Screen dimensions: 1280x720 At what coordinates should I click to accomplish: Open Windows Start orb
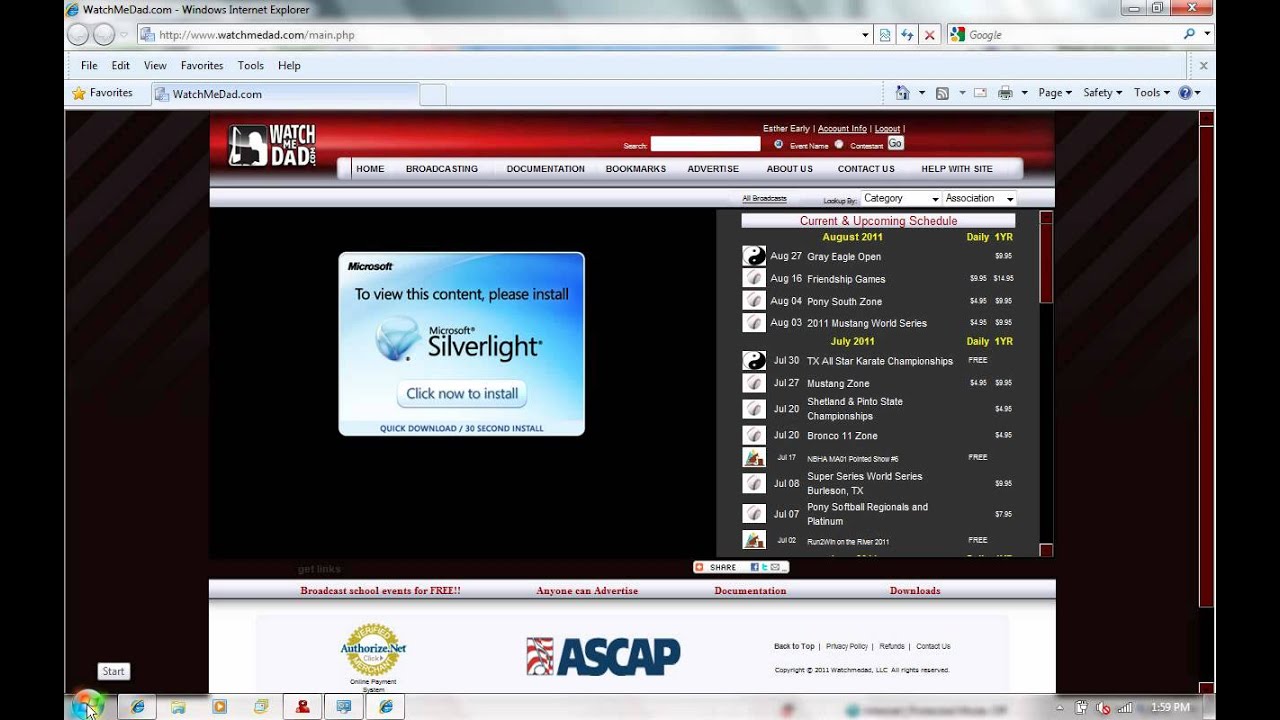pyautogui.click(x=87, y=706)
